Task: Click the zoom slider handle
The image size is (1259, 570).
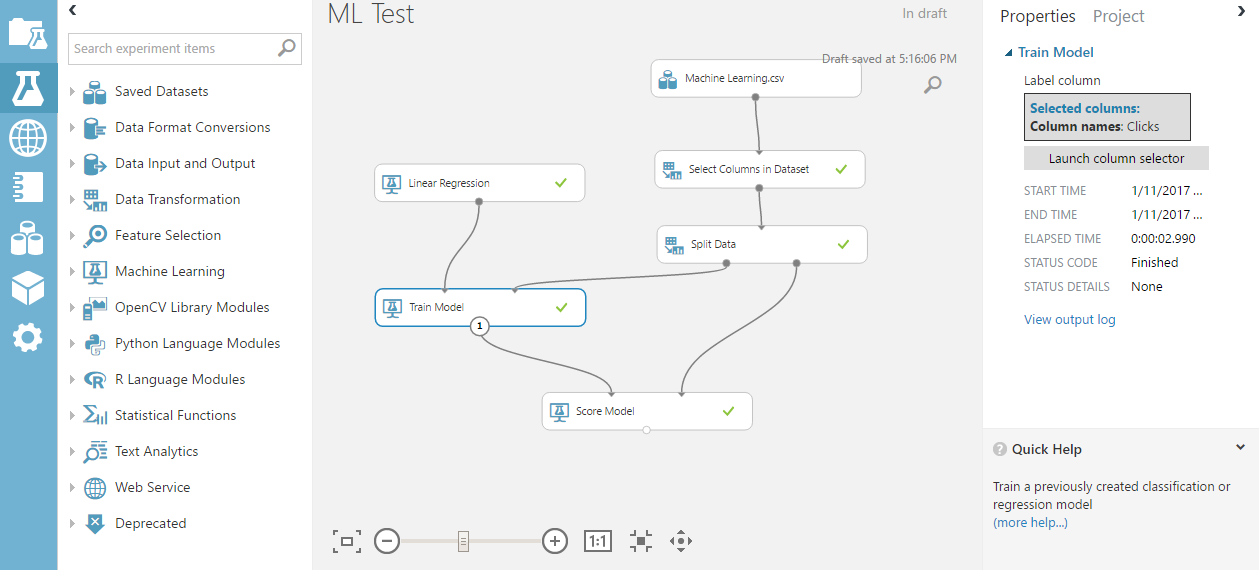Action: pyautogui.click(x=463, y=541)
